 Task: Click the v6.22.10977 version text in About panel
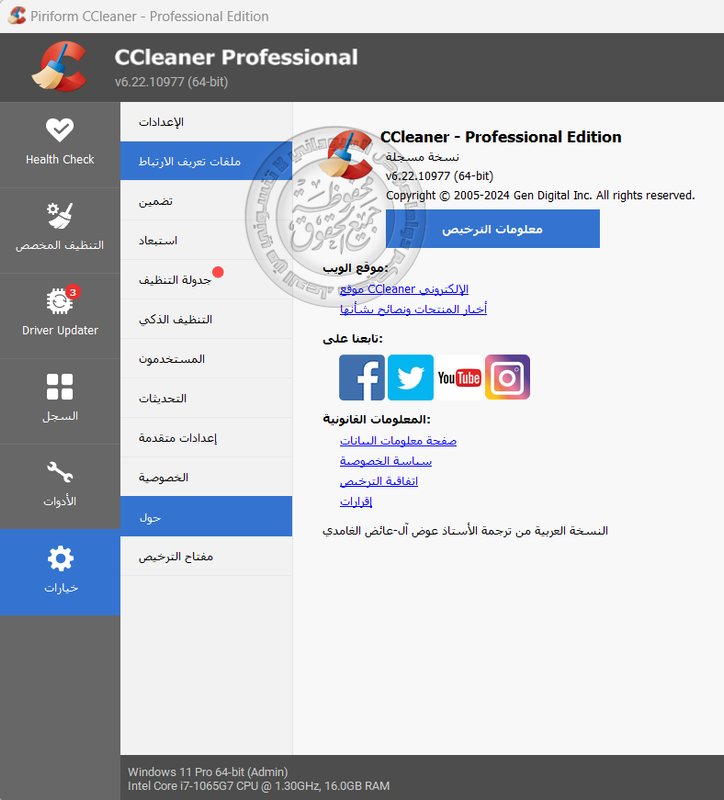pos(439,176)
